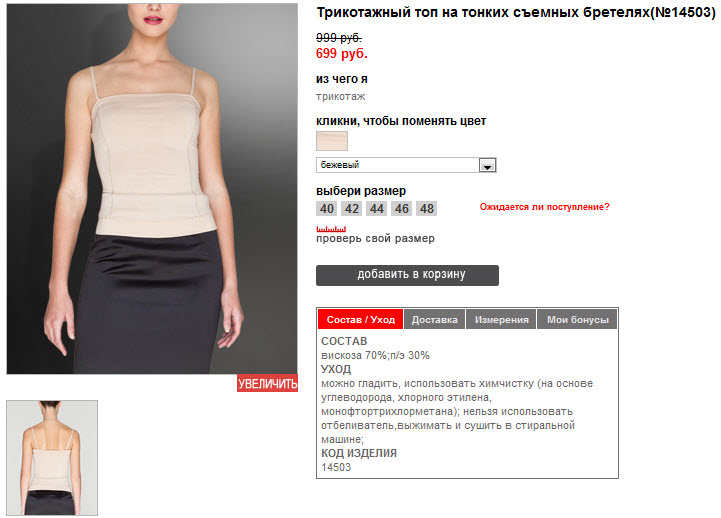Image resolution: width=721 pixels, height=518 pixels.
Task: Select the бежевый color combo box
Action: [x=406, y=165]
